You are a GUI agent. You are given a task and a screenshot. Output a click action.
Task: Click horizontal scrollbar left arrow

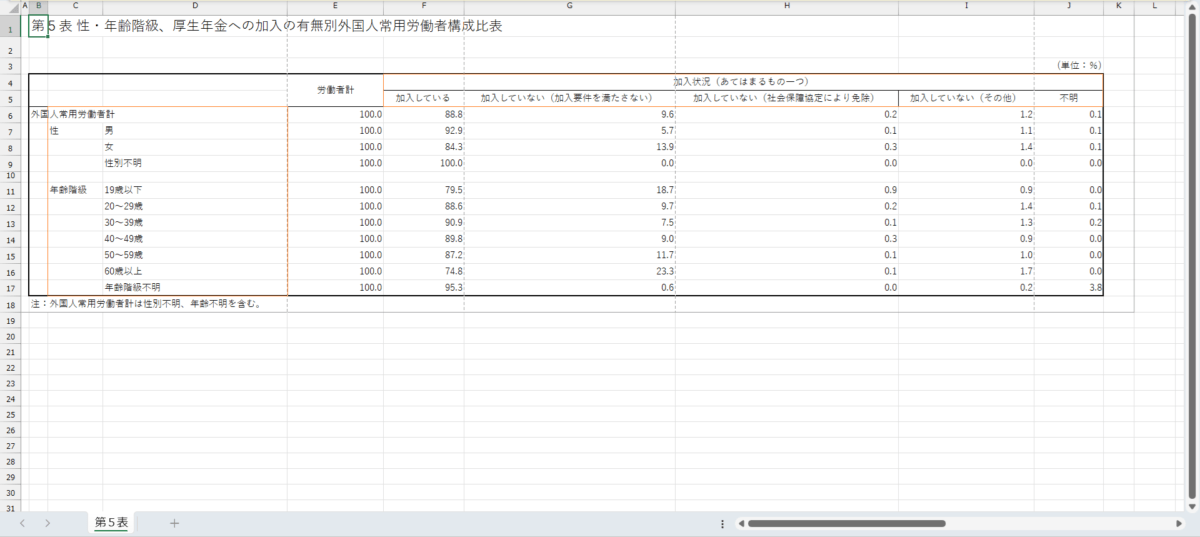coord(741,523)
